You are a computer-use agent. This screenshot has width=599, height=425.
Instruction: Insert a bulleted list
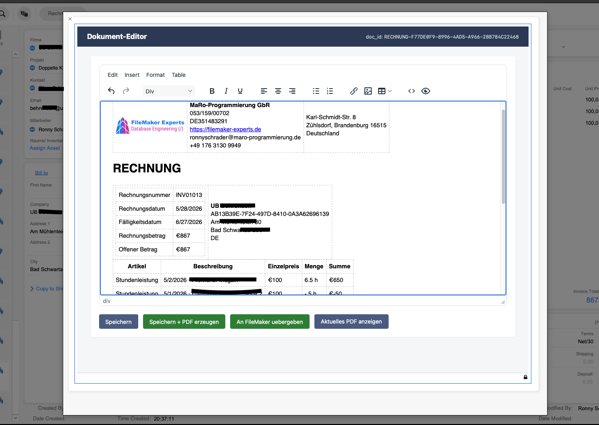(316, 91)
